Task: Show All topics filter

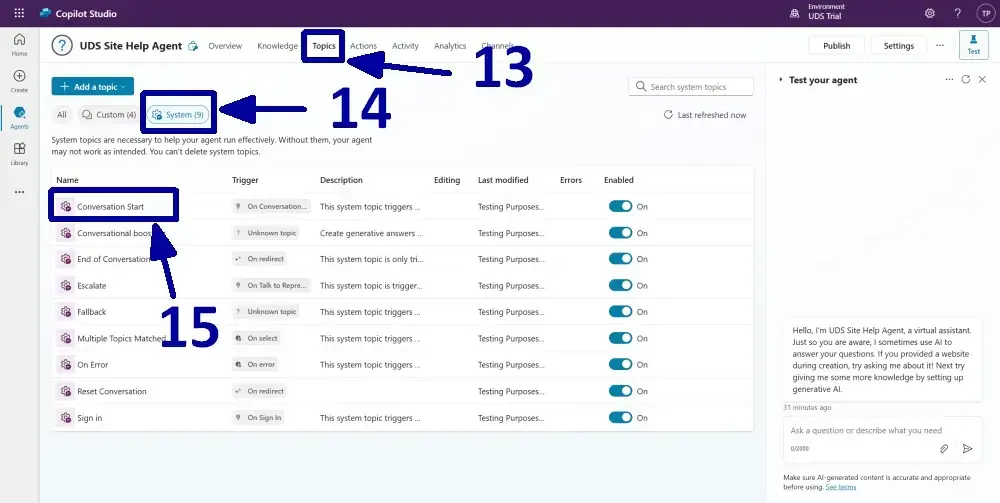Action: [61, 115]
